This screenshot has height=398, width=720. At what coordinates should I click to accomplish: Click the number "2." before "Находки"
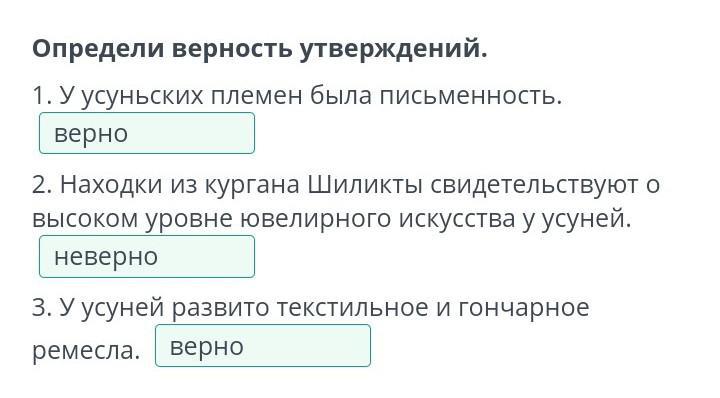pos(43,185)
